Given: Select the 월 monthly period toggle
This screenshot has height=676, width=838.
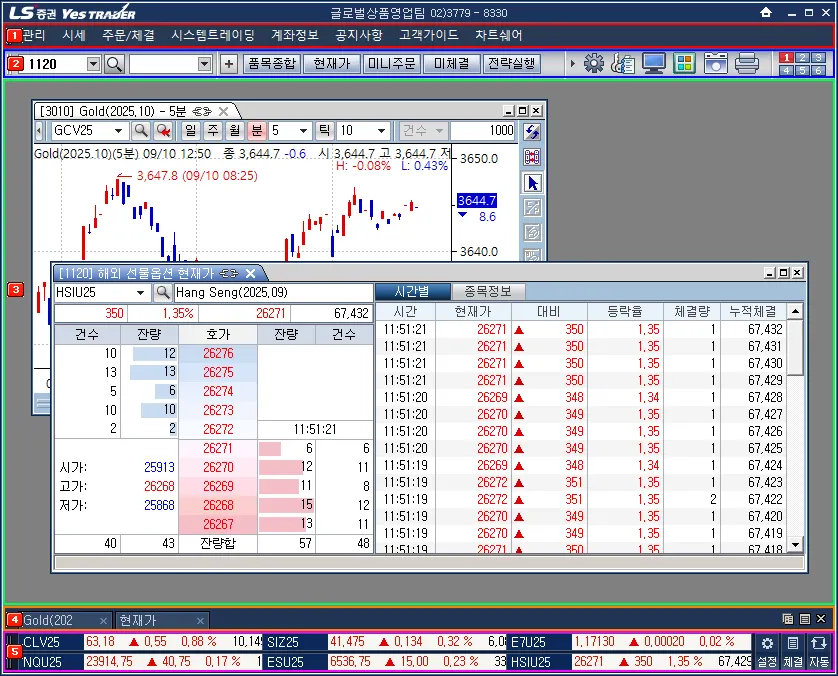Looking at the screenshot, I should (235, 130).
